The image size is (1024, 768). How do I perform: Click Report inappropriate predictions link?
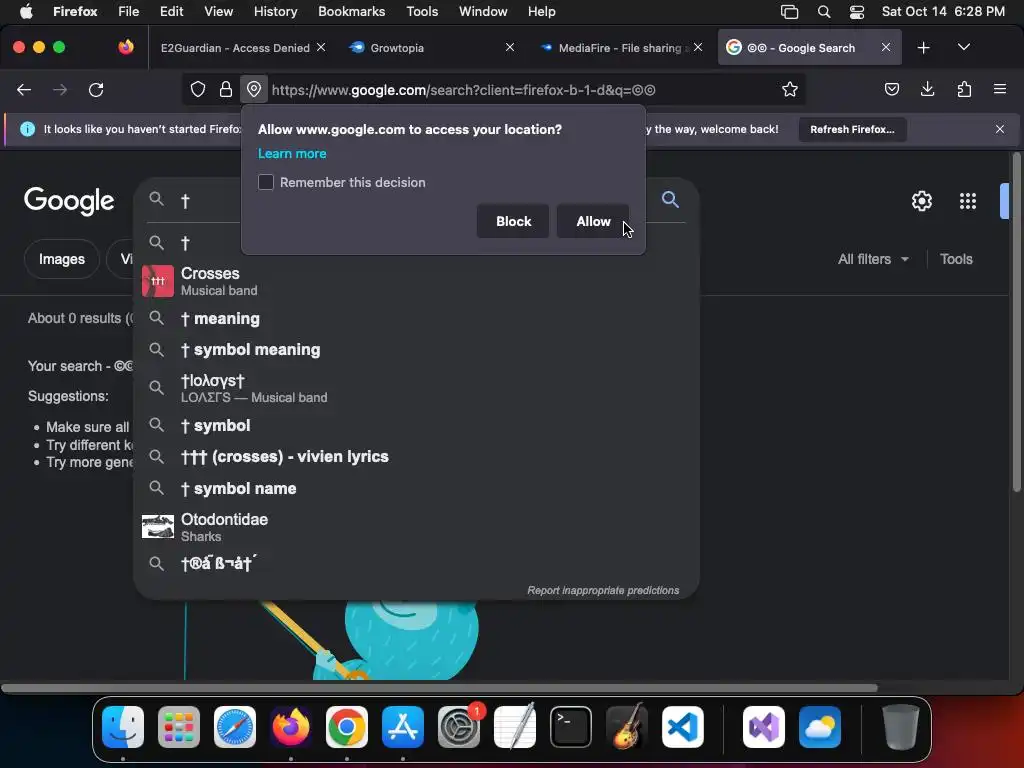click(603, 590)
